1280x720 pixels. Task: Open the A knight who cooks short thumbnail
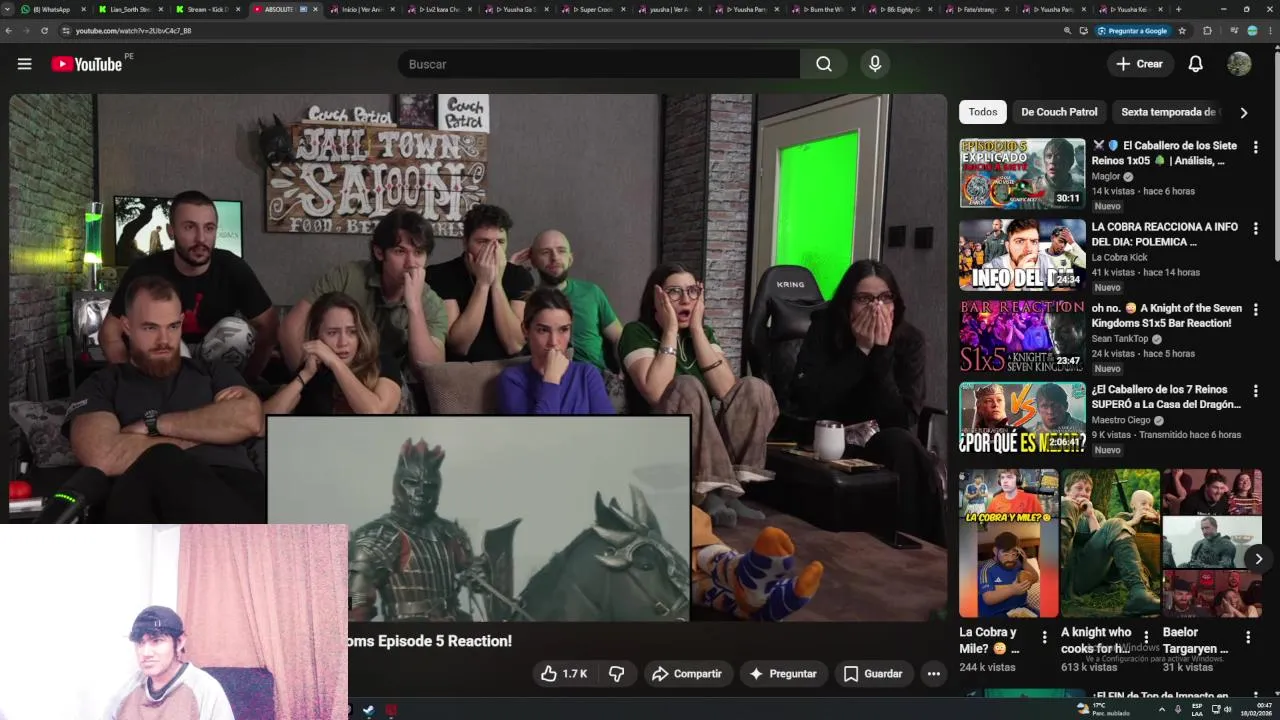coord(1110,543)
